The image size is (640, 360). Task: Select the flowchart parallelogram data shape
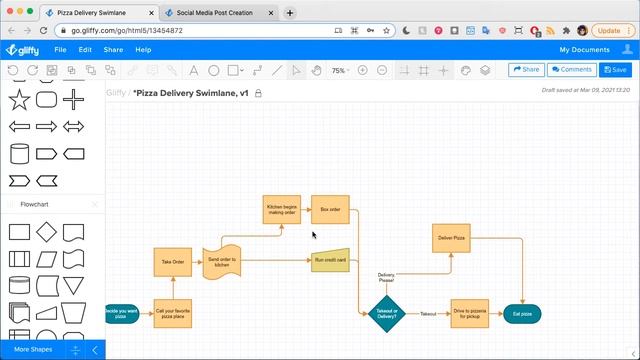tap(47, 259)
